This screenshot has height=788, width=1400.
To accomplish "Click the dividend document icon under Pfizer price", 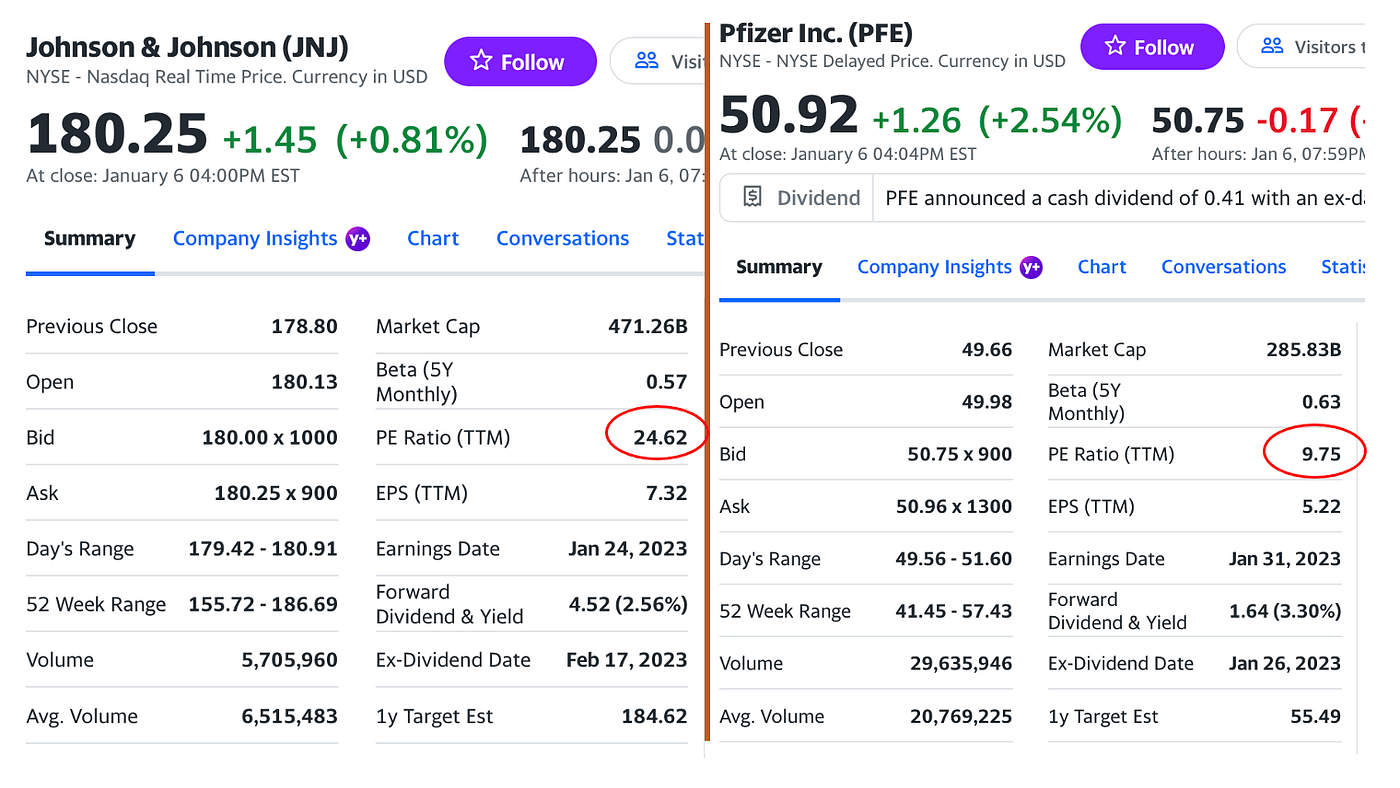I will coord(753,197).
